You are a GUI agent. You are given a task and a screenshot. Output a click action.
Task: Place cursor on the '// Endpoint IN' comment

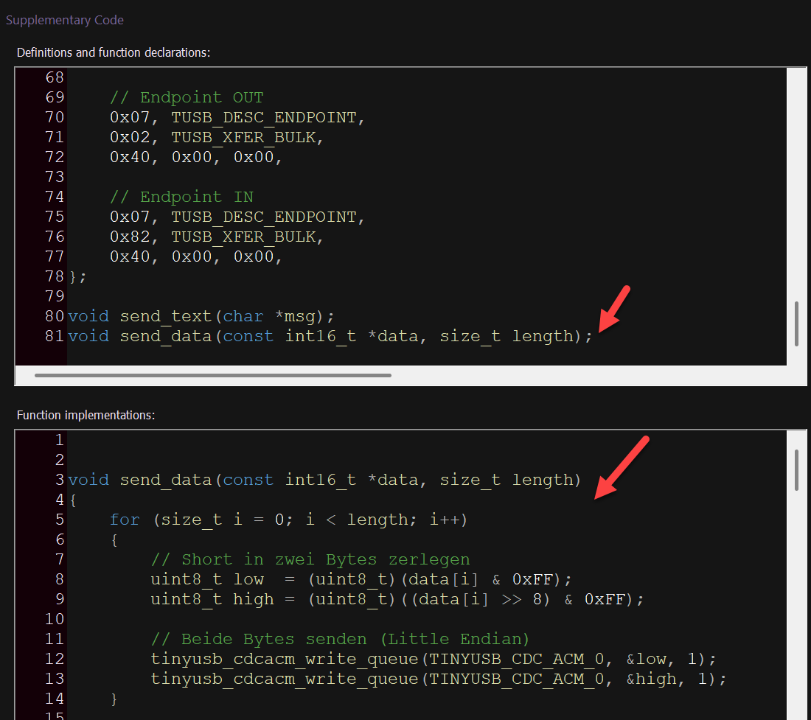click(181, 197)
